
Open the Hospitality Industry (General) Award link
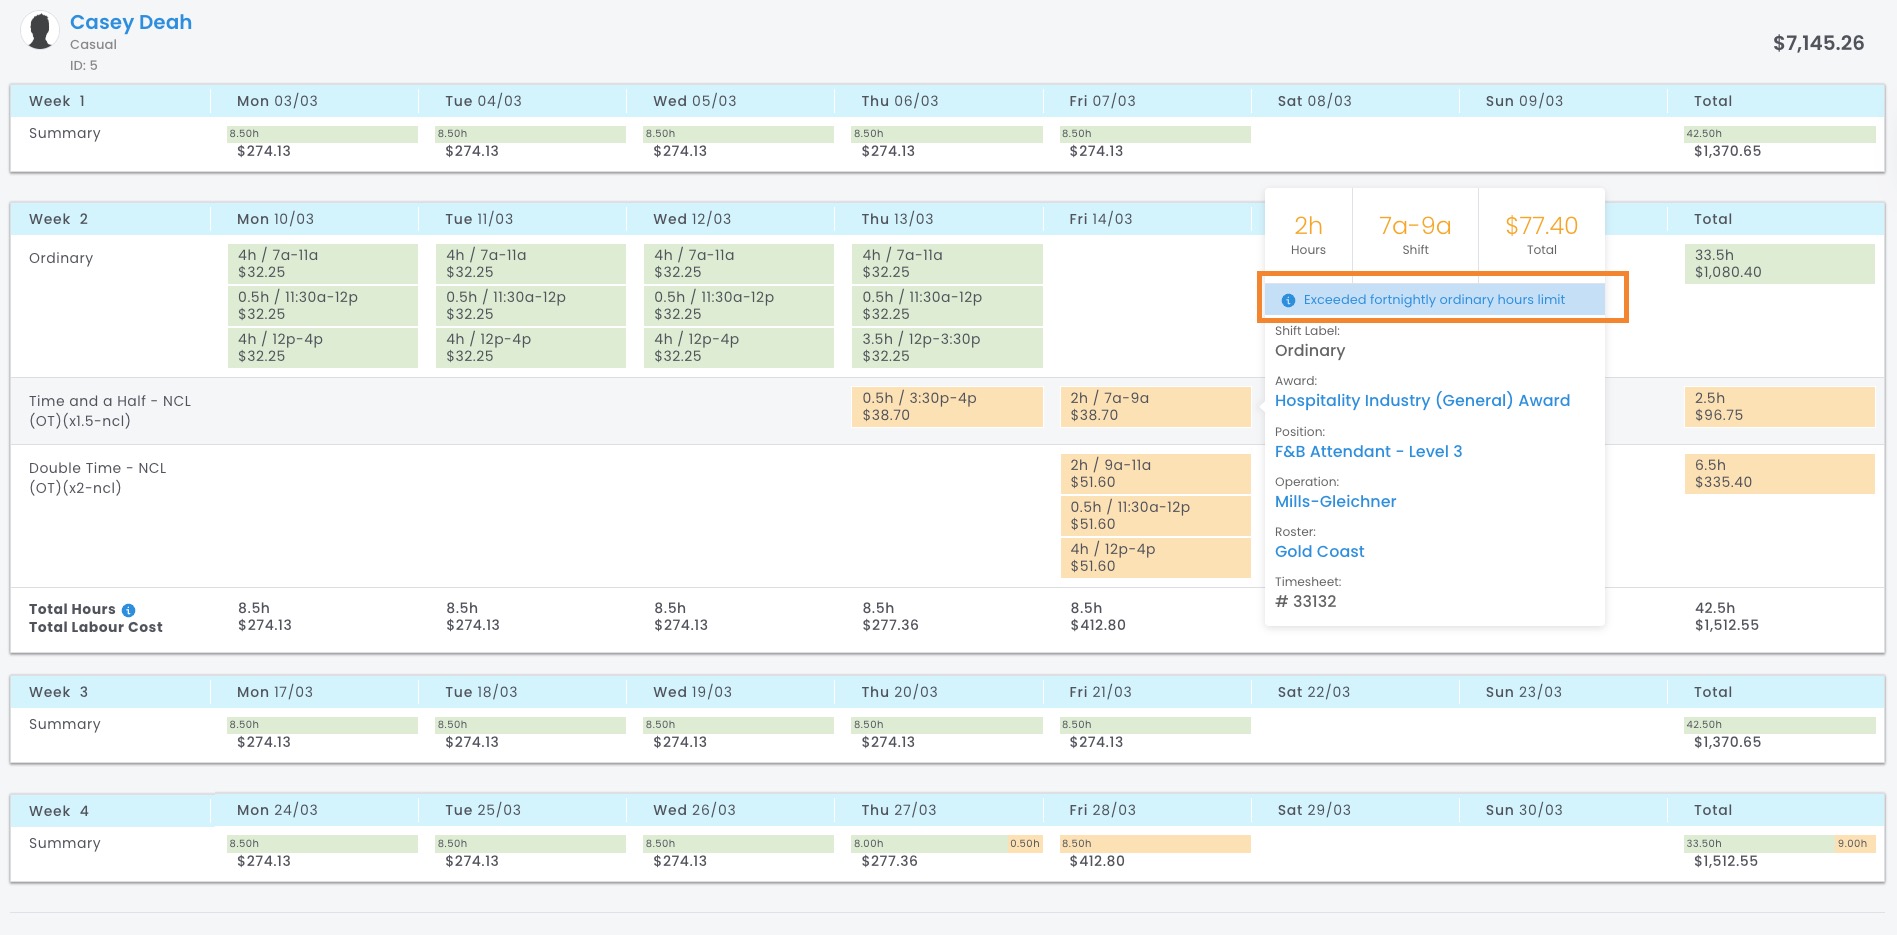(1421, 400)
